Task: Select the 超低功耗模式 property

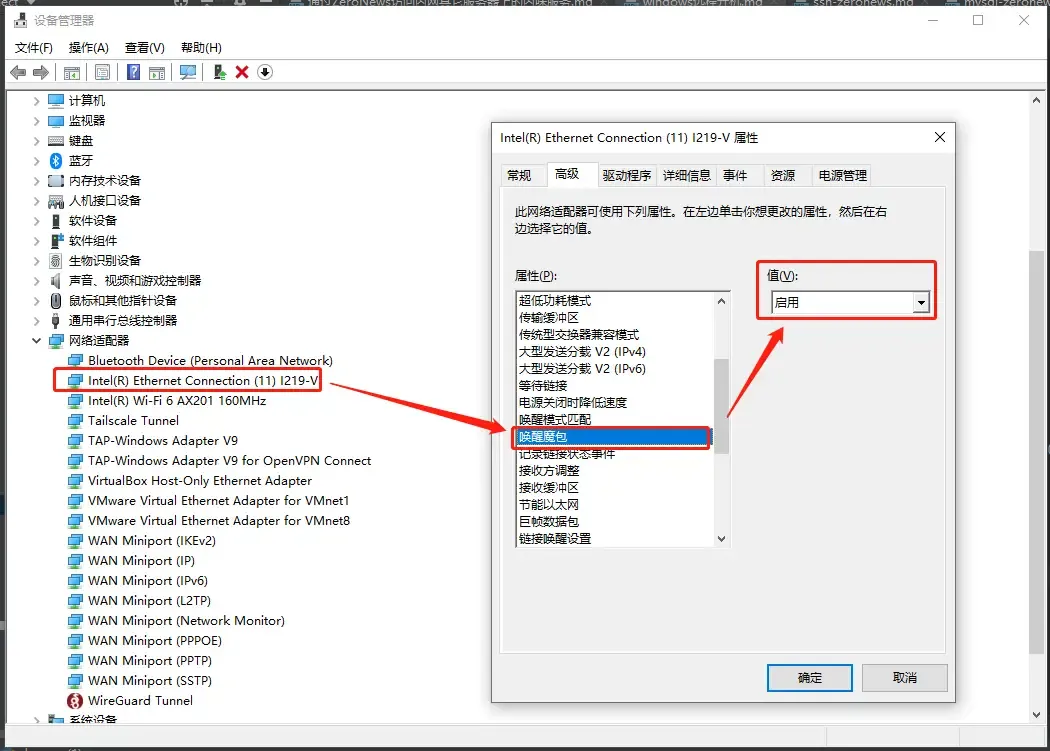Action: click(555, 301)
